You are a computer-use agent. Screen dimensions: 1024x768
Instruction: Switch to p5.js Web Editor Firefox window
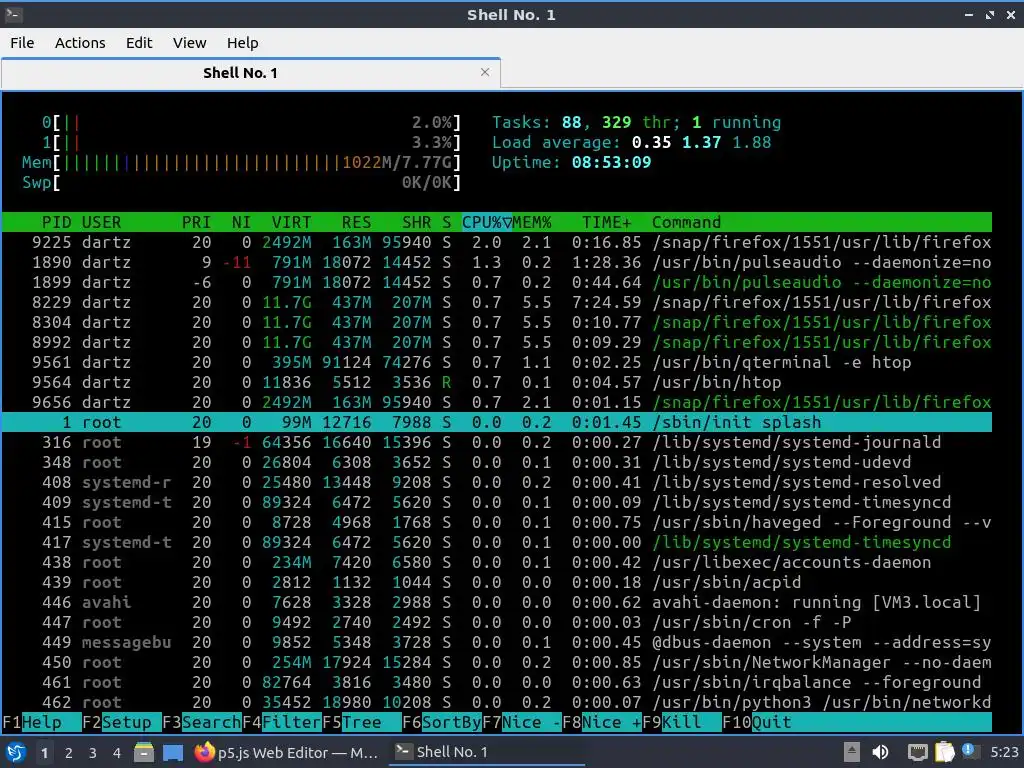pos(286,752)
